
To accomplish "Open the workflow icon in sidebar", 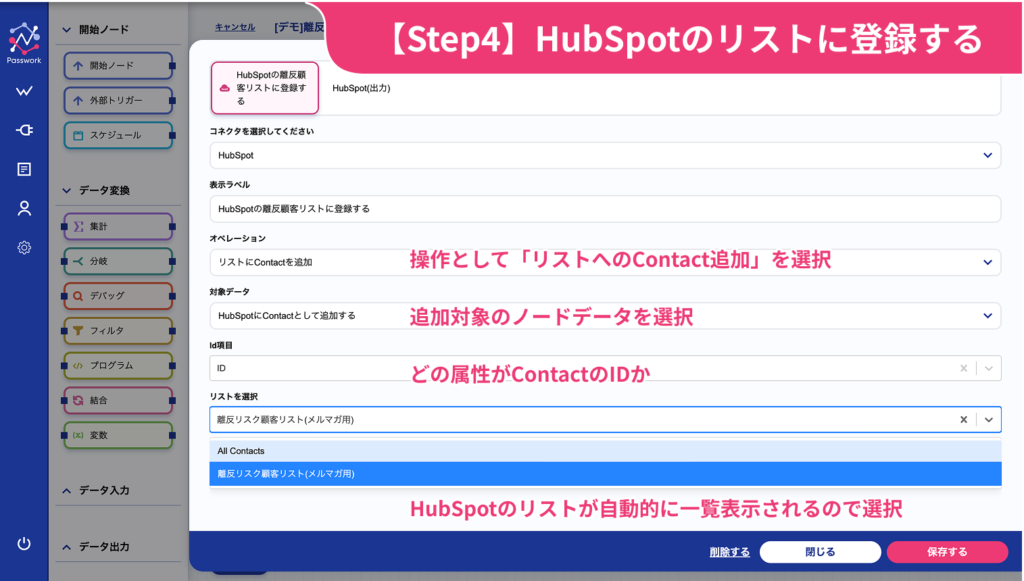I will 24,91.
